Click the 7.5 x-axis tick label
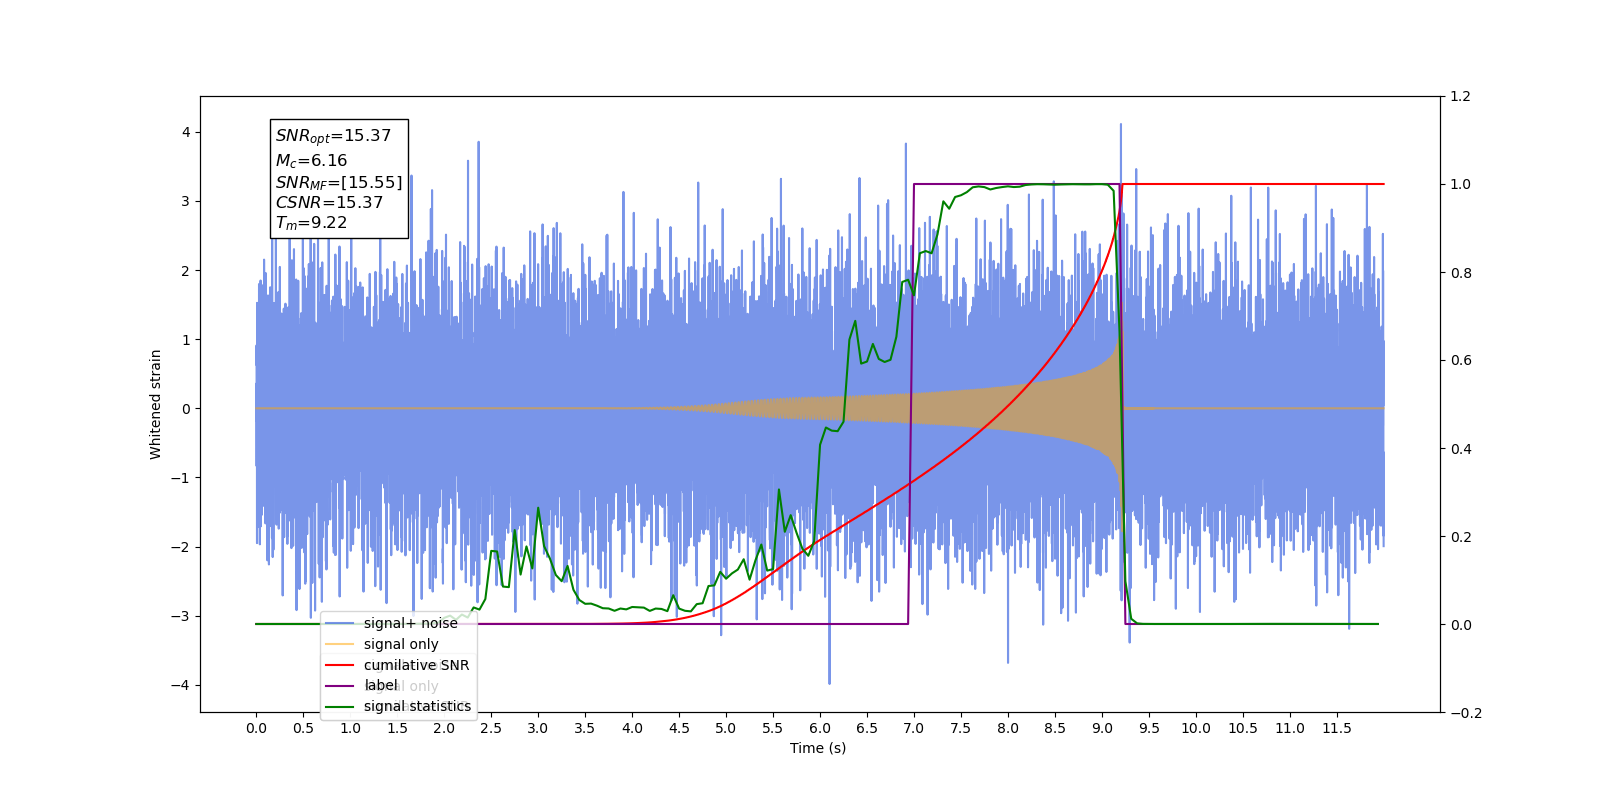Viewport: 1600px width, 800px height. coord(961,728)
